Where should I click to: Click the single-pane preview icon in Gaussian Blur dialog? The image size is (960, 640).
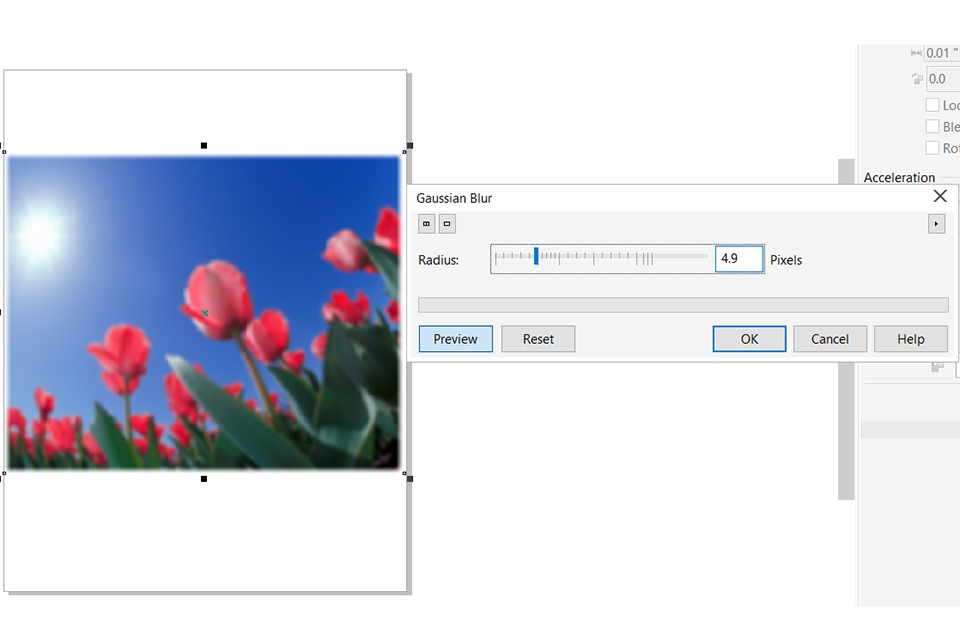tap(446, 223)
